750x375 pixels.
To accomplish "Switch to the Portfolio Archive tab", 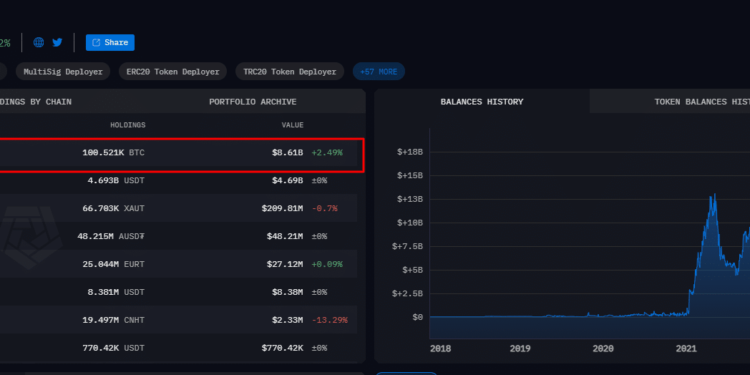I will pyautogui.click(x=253, y=101).
